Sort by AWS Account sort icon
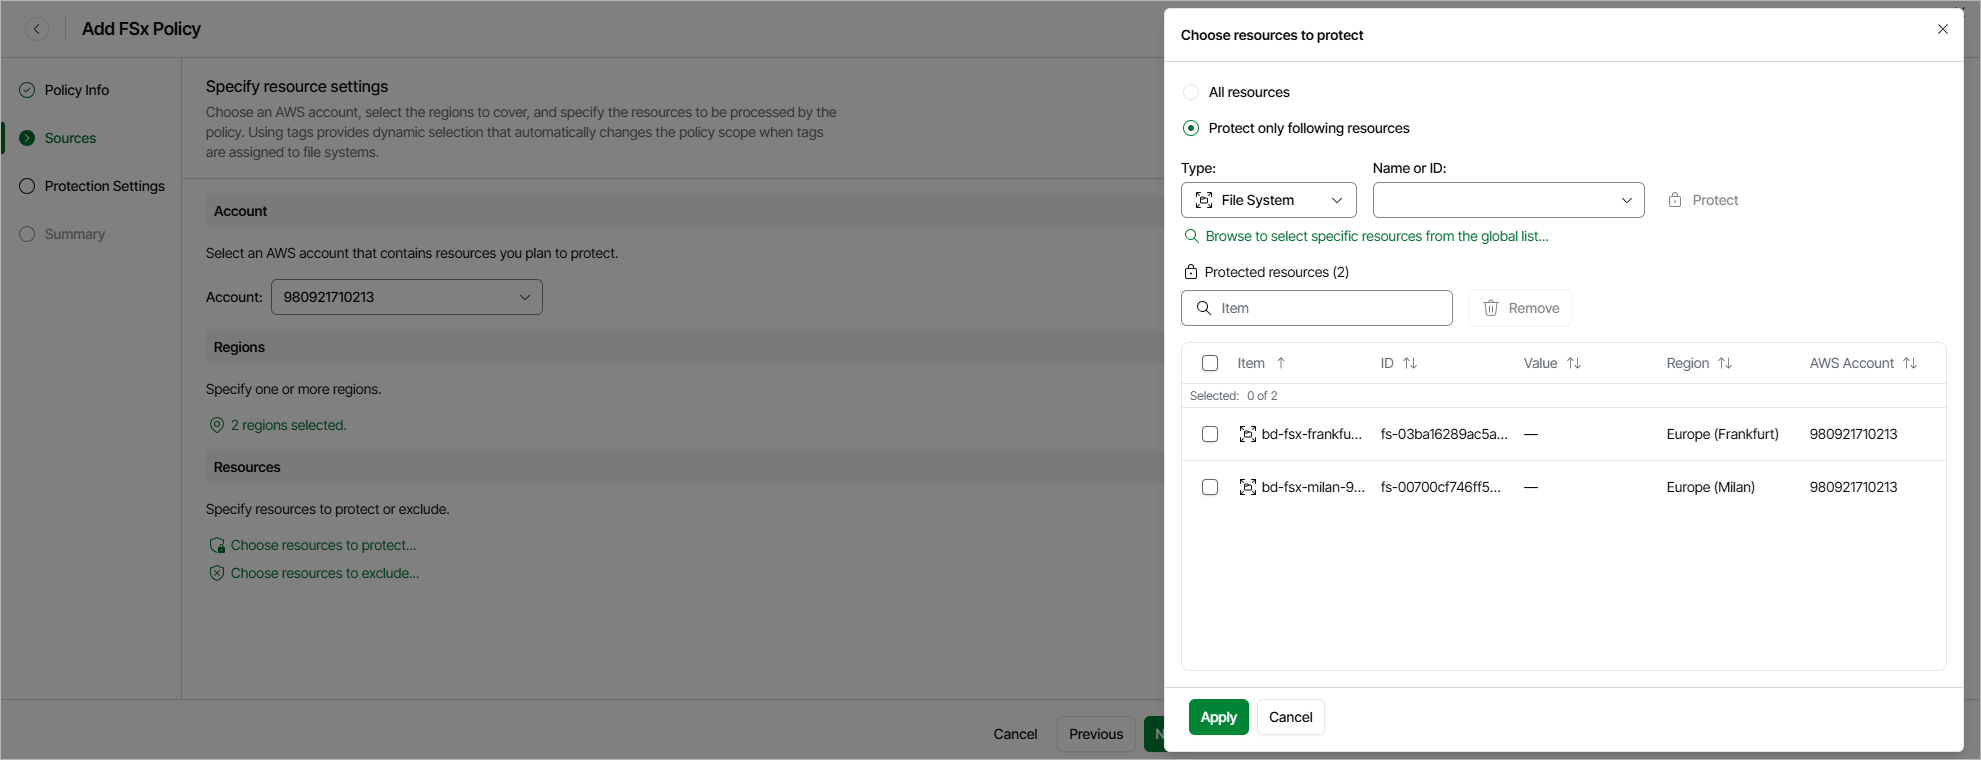This screenshot has width=1981, height=760. click(x=1910, y=363)
